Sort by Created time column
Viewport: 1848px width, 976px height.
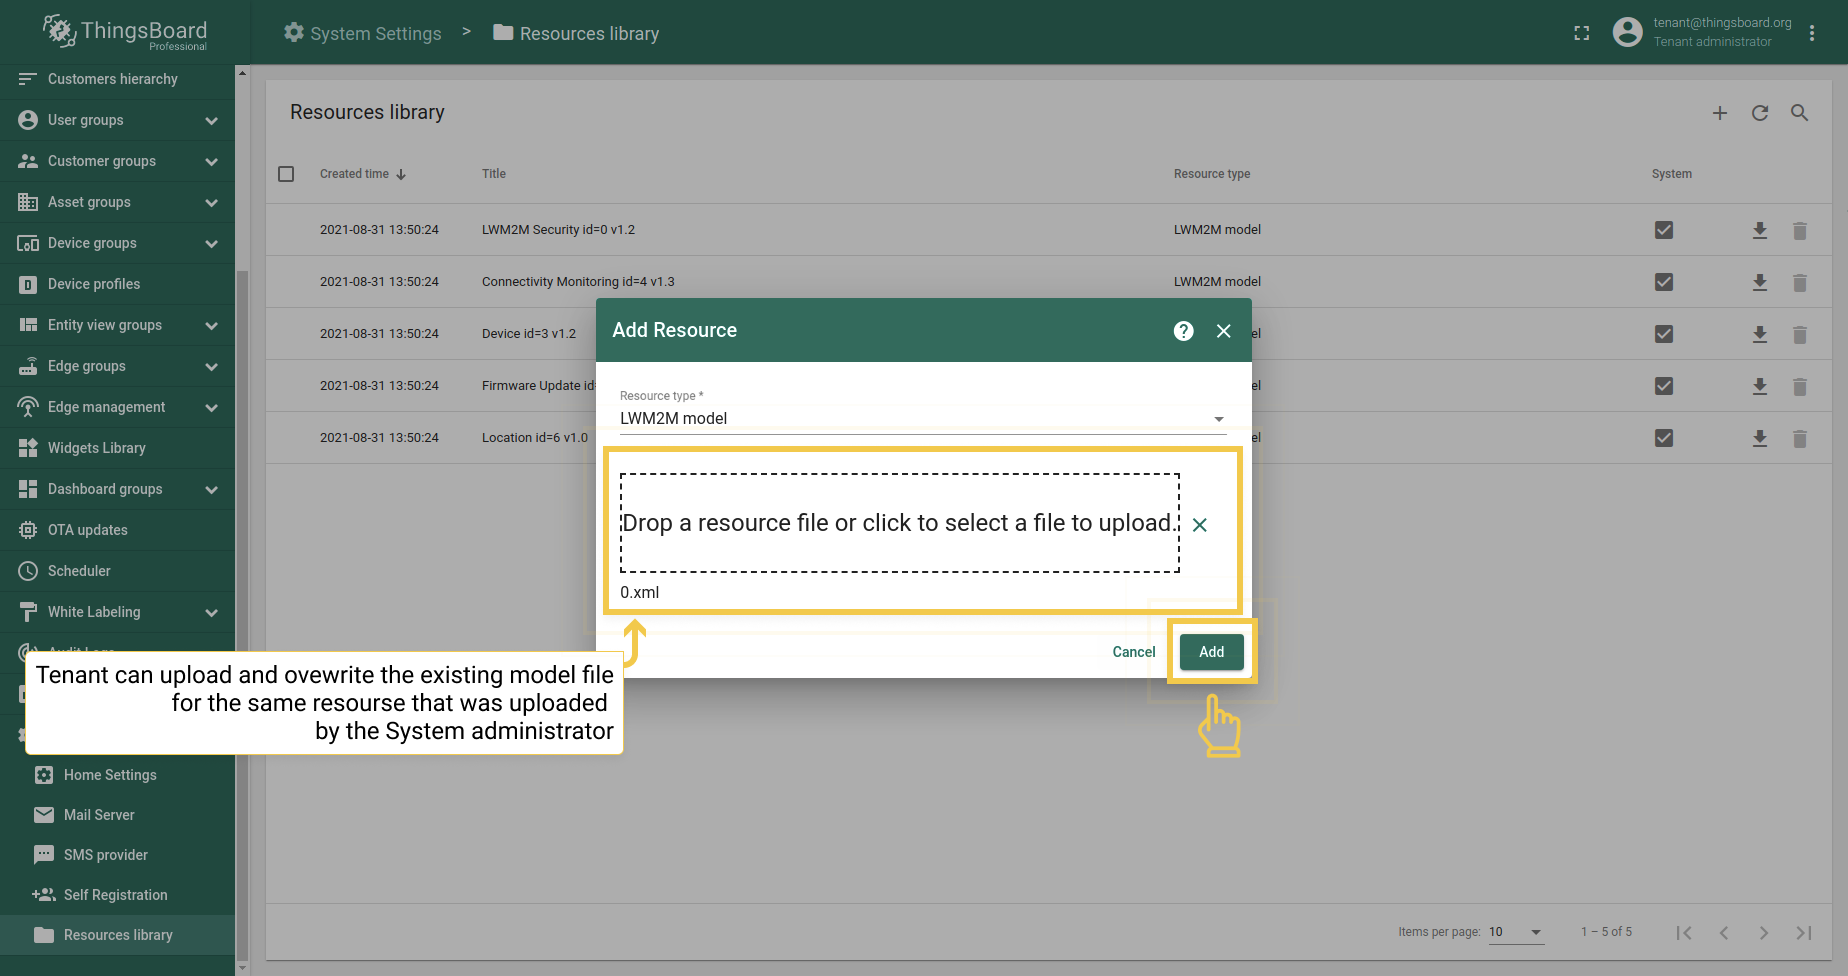tap(363, 174)
